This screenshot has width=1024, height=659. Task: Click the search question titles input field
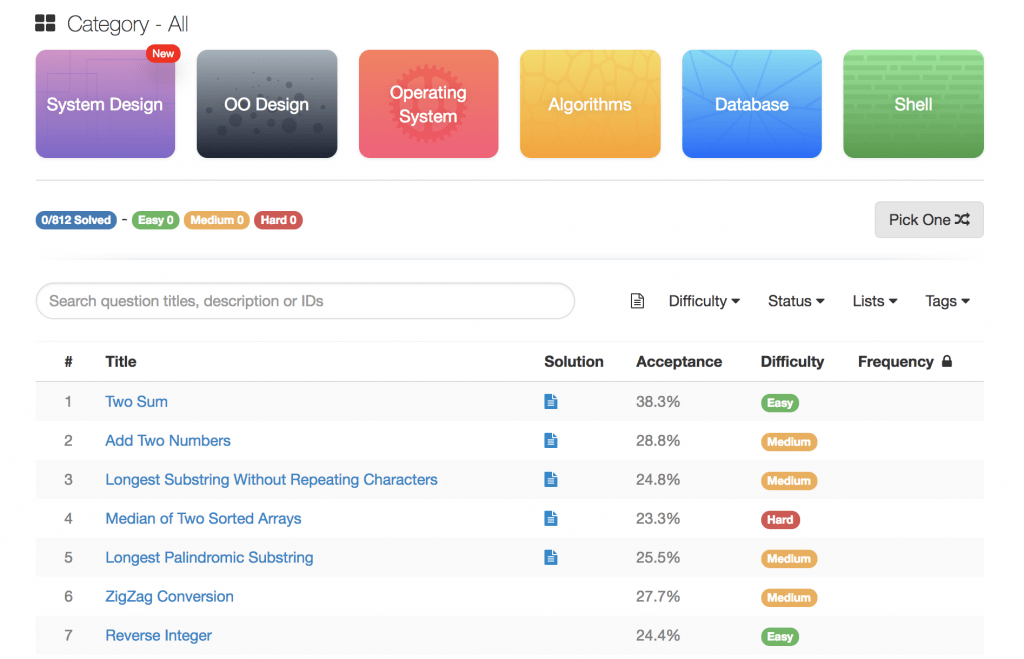coord(305,301)
